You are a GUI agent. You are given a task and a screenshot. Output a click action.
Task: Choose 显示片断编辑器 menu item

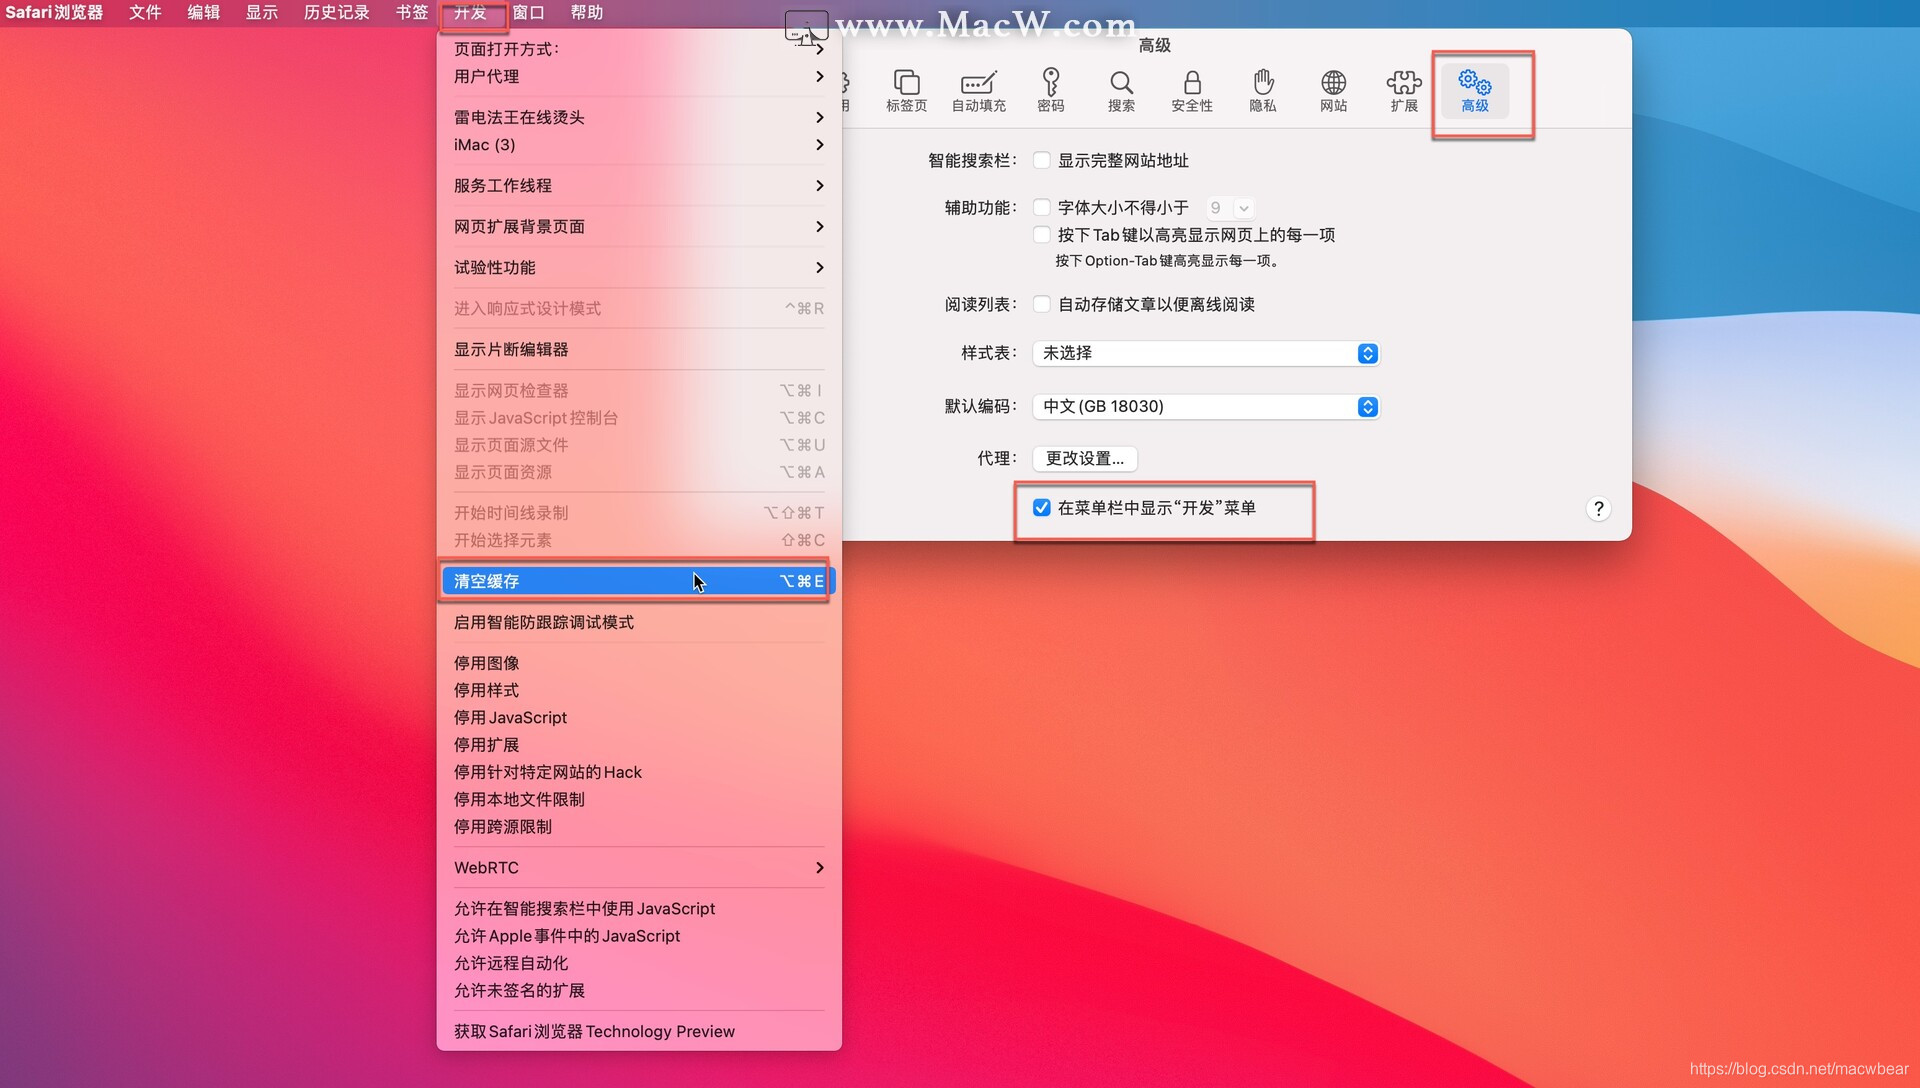pyautogui.click(x=639, y=350)
